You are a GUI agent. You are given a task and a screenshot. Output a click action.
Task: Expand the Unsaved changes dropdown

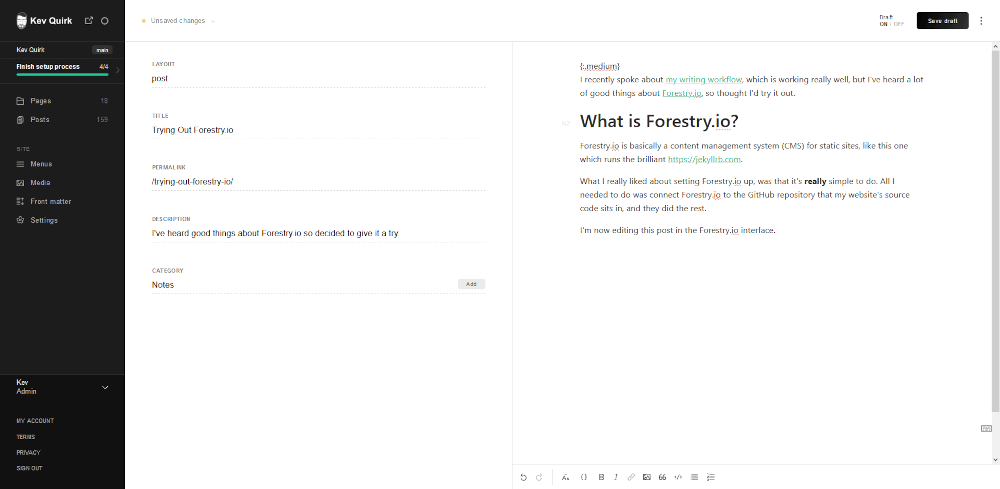[x=213, y=21]
